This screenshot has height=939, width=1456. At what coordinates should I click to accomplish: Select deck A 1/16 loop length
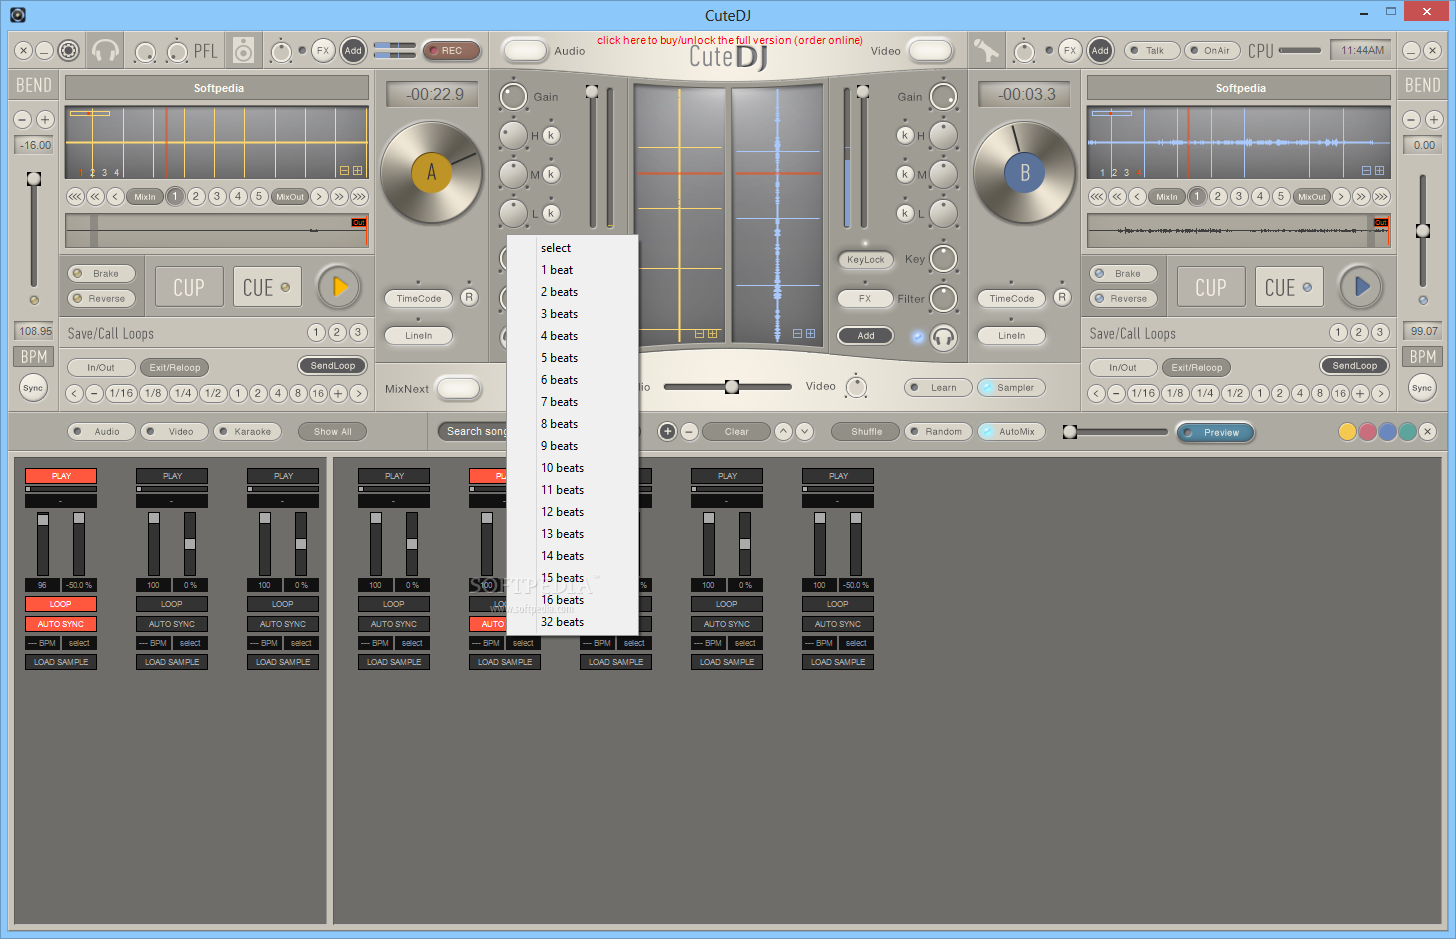coord(121,393)
